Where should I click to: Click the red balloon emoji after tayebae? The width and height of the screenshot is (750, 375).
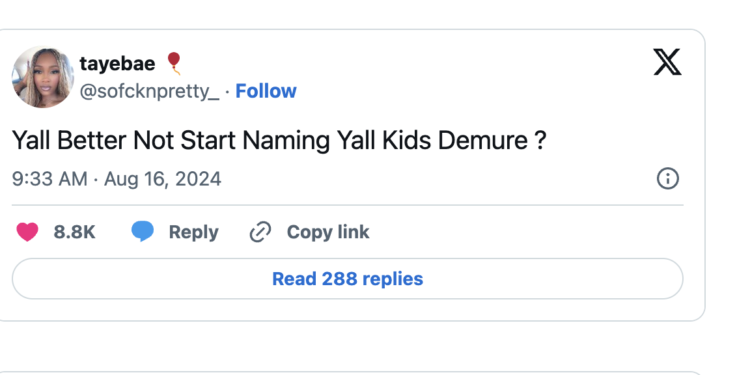coord(174,64)
